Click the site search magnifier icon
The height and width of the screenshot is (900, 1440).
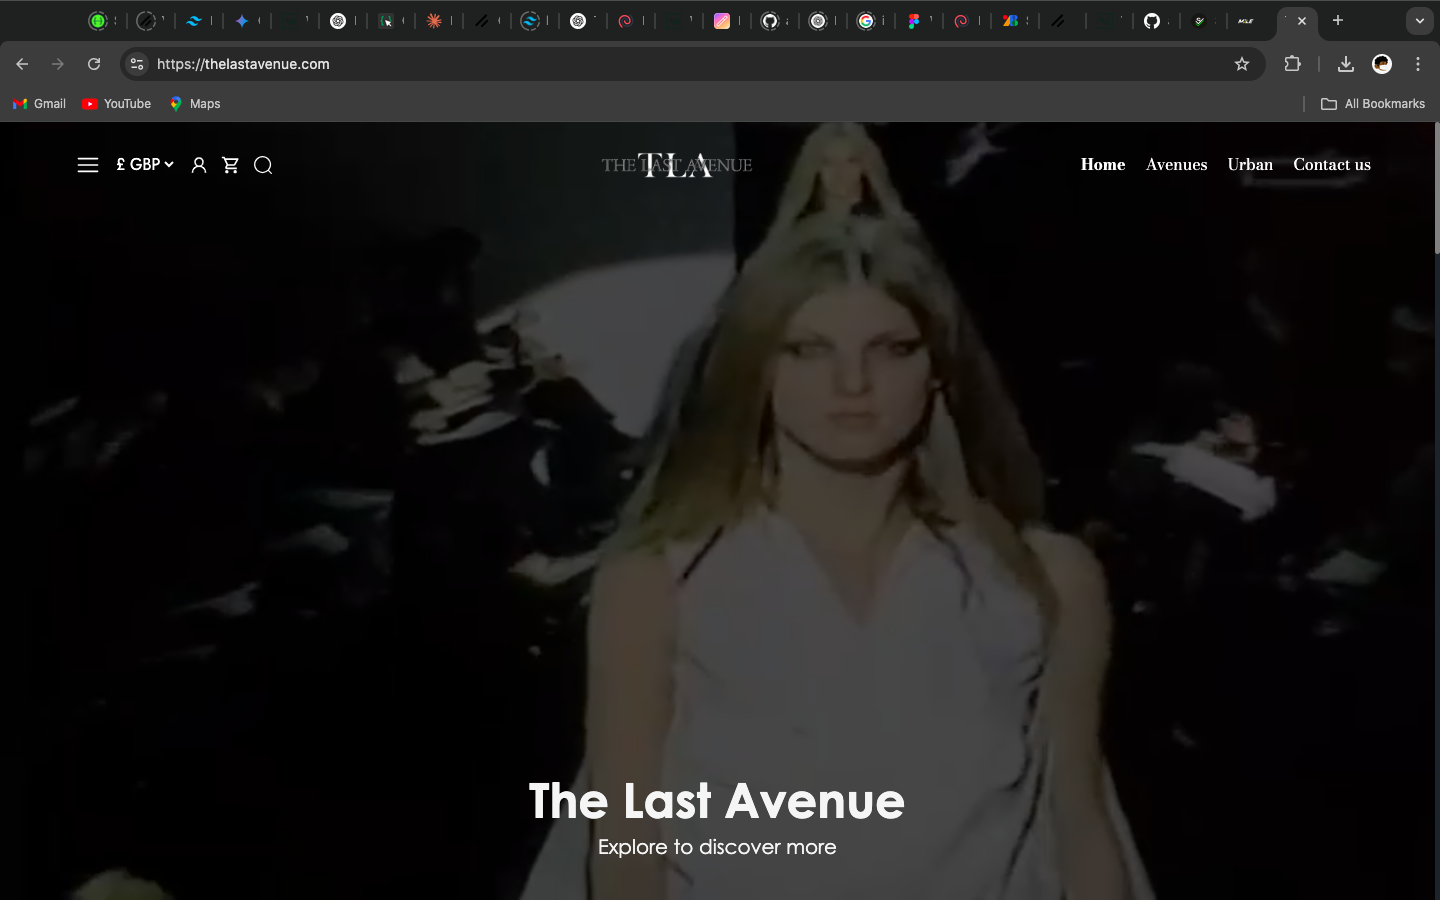pos(263,165)
